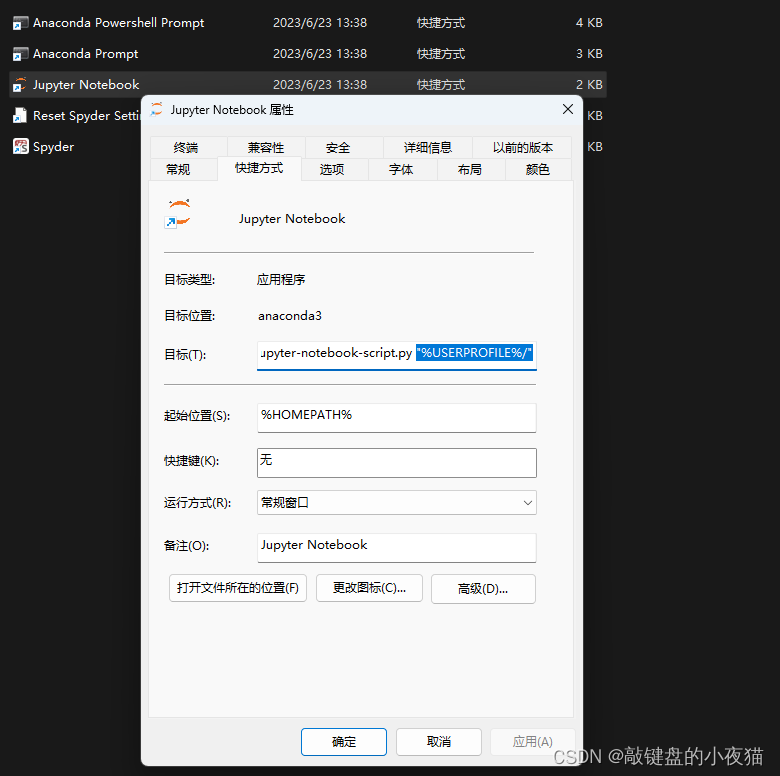Select the 快捷方式 tab

point(259,168)
